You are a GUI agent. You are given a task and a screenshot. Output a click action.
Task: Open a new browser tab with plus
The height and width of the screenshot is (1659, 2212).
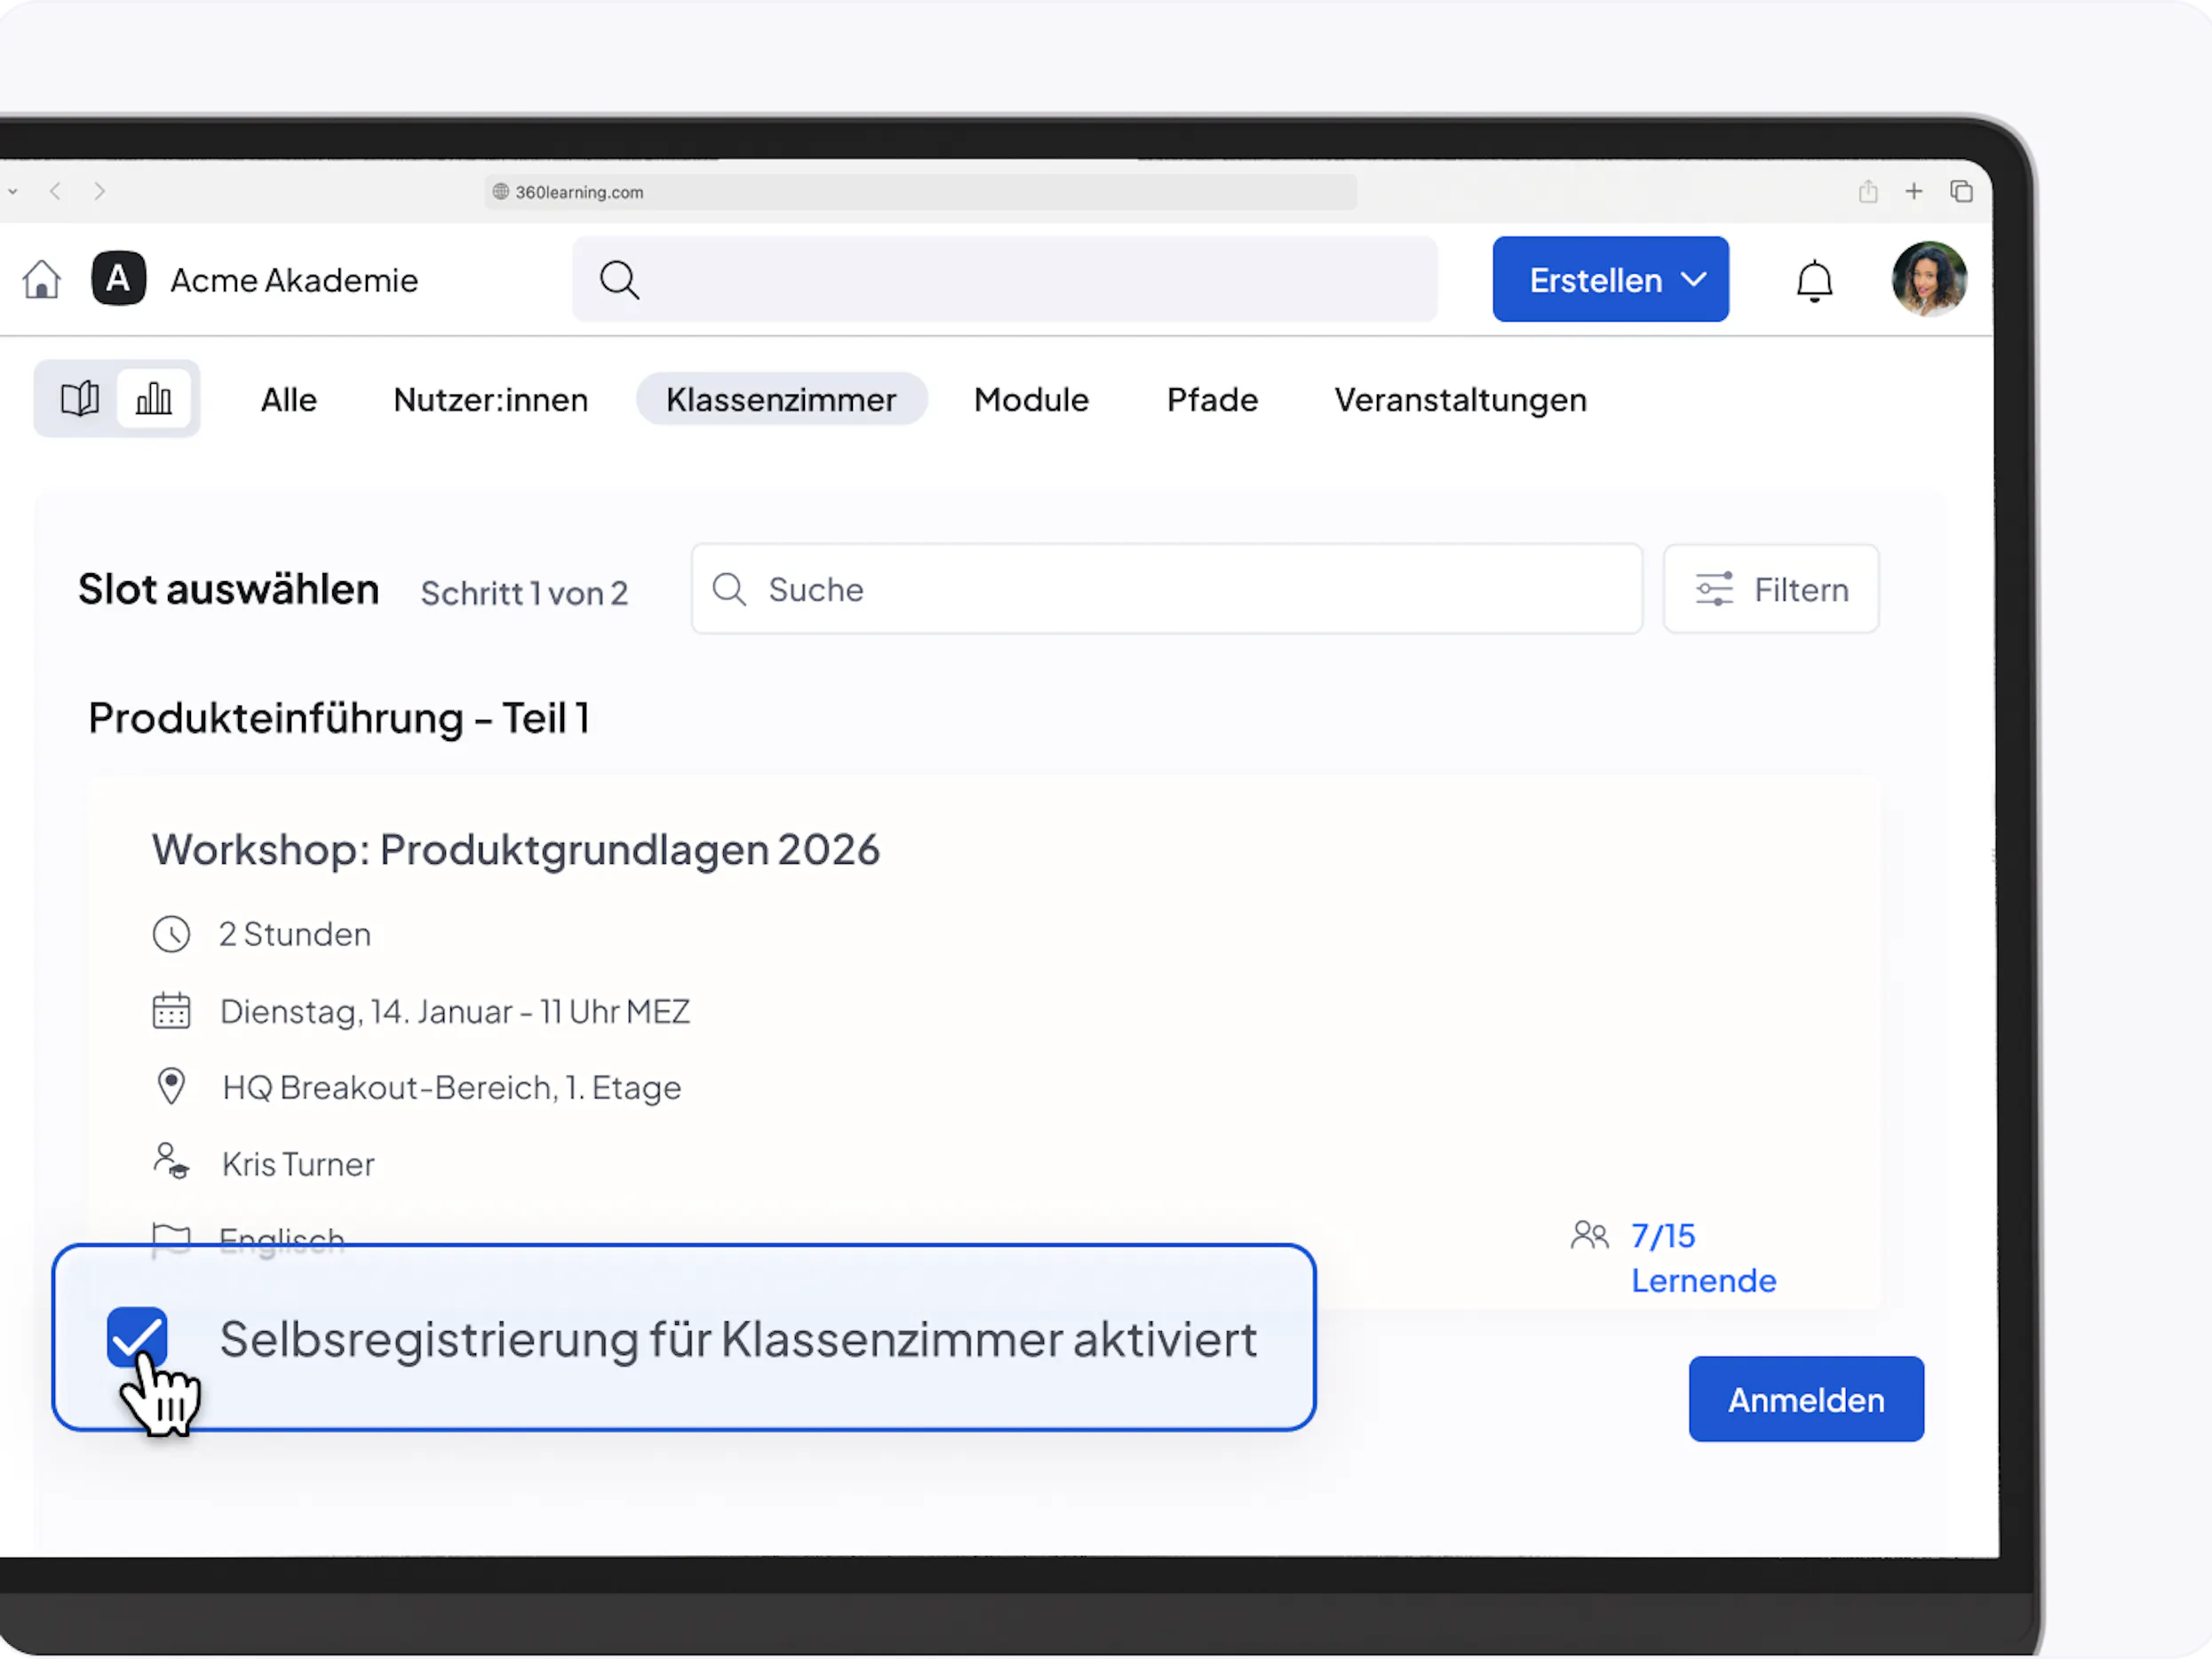pyautogui.click(x=1913, y=191)
